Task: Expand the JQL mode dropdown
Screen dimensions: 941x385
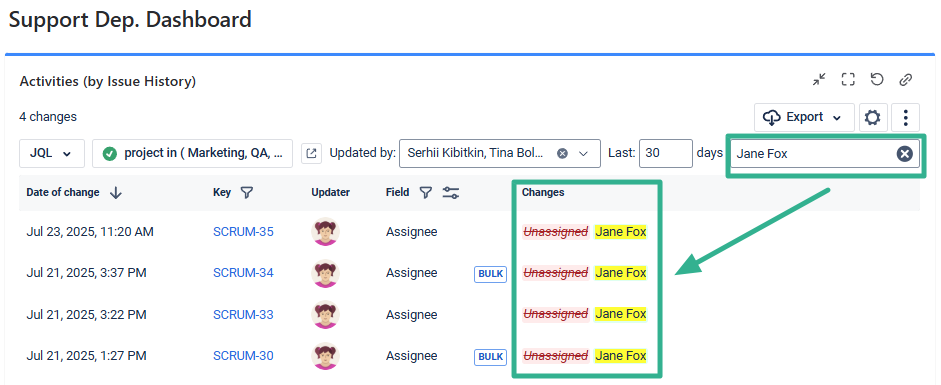Action: (x=52, y=154)
